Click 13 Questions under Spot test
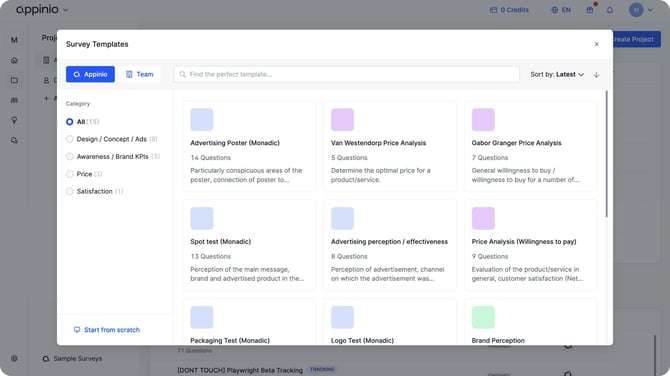Screen dimensions: 670x376 (211, 256)
